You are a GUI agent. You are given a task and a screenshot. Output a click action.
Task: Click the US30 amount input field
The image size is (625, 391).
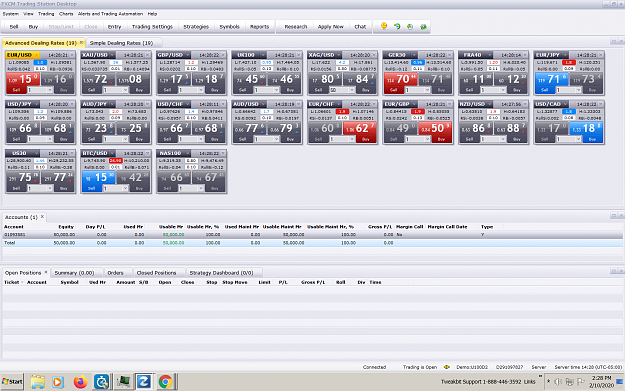pos(37,188)
